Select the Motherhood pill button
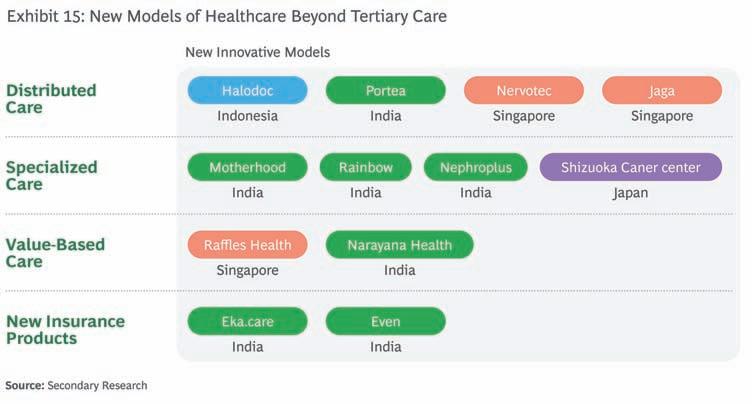752x404 pixels. [247, 168]
